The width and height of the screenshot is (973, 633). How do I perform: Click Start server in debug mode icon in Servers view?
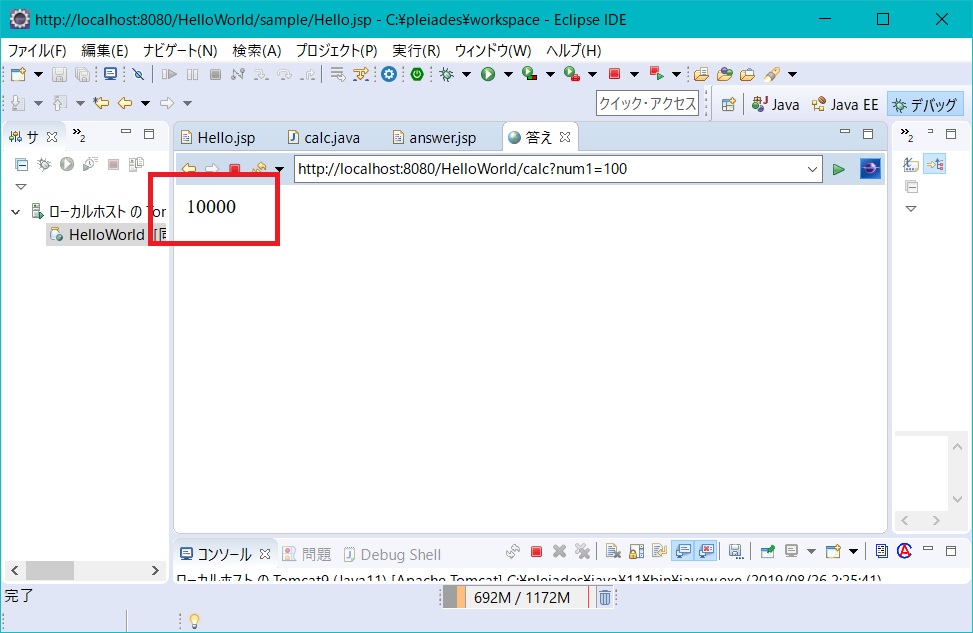point(44,164)
